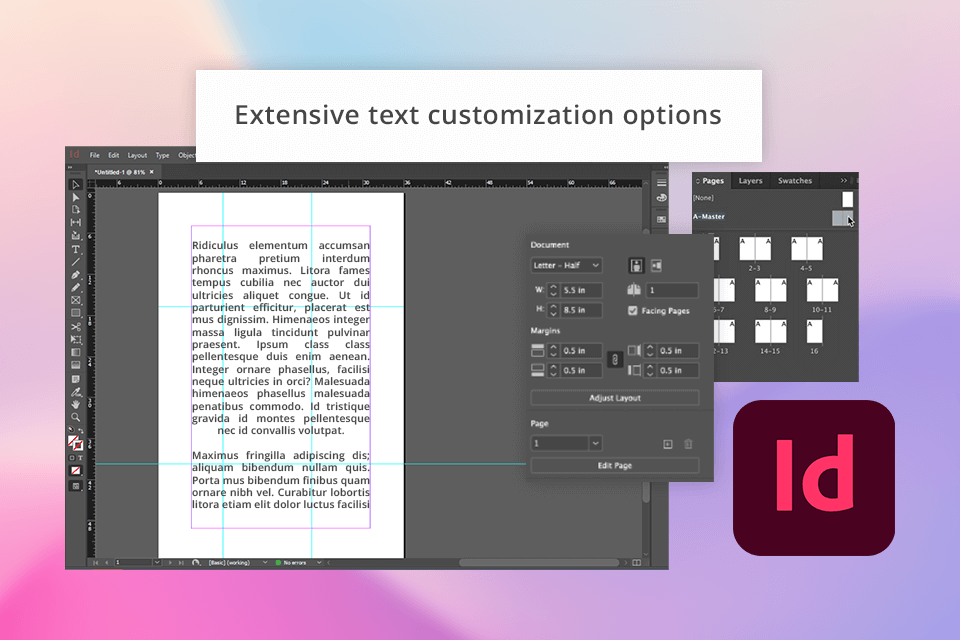Expand the panels double-arrow overflow
960x640 pixels.
pyautogui.click(x=843, y=181)
